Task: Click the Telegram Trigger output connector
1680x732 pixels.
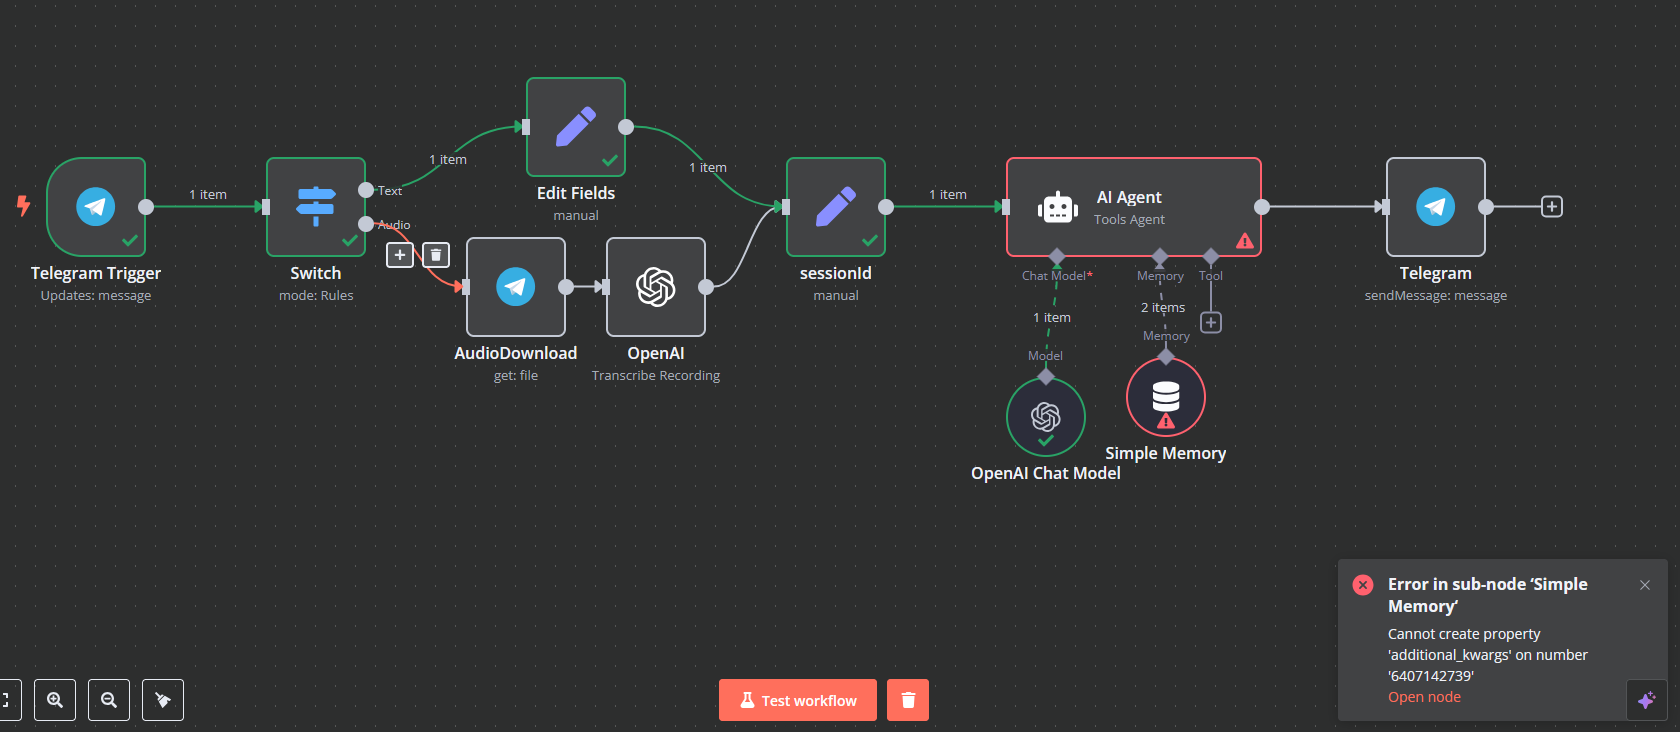Action: pyautogui.click(x=146, y=207)
